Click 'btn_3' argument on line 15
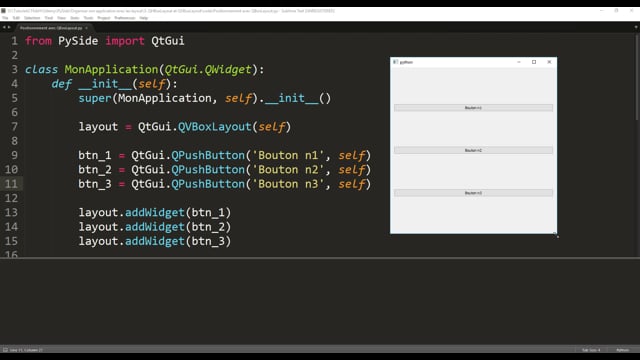The width and height of the screenshot is (640, 360). click(x=208, y=241)
